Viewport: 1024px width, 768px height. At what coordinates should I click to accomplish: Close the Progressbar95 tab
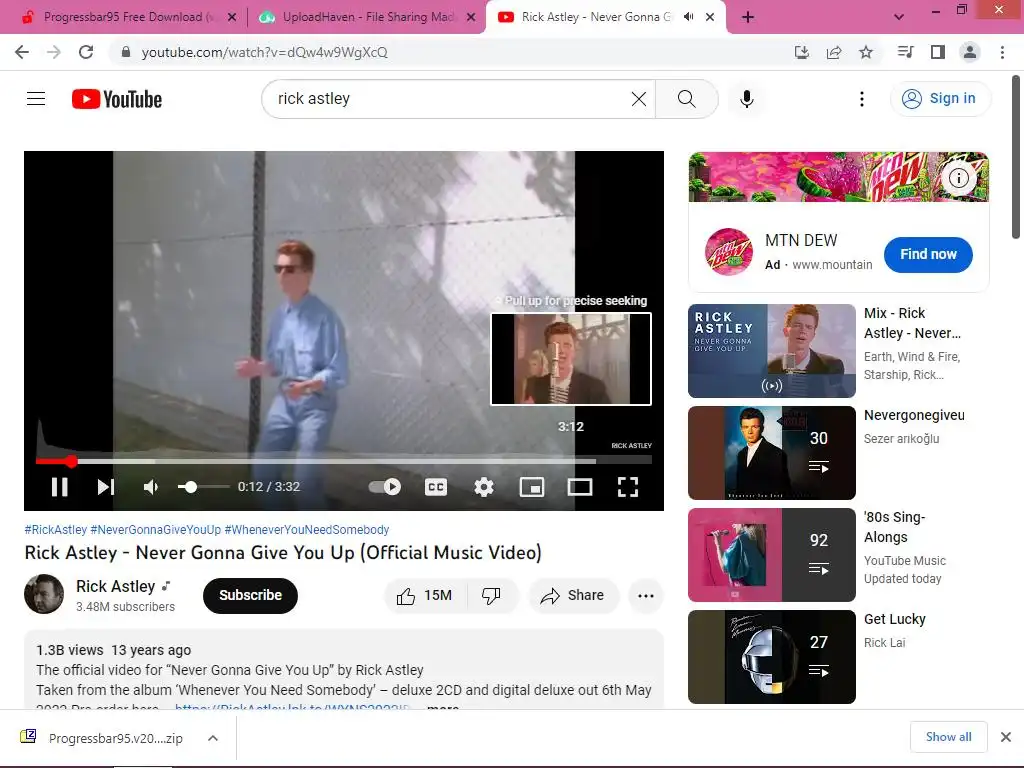pyautogui.click(x=232, y=17)
